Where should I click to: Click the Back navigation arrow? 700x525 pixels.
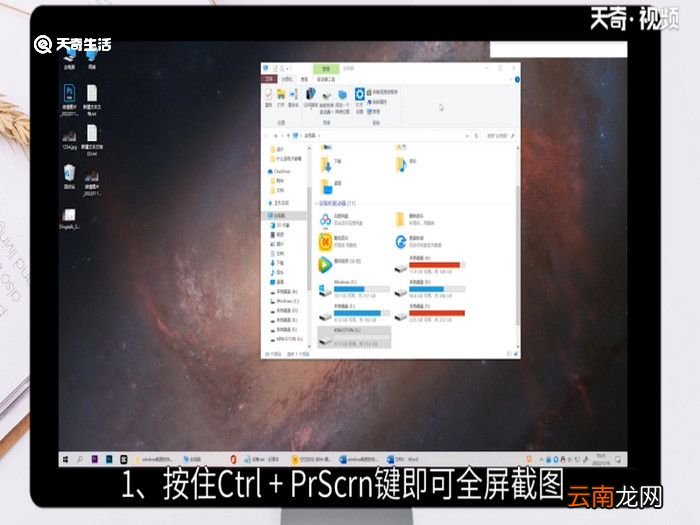click(x=267, y=135)
